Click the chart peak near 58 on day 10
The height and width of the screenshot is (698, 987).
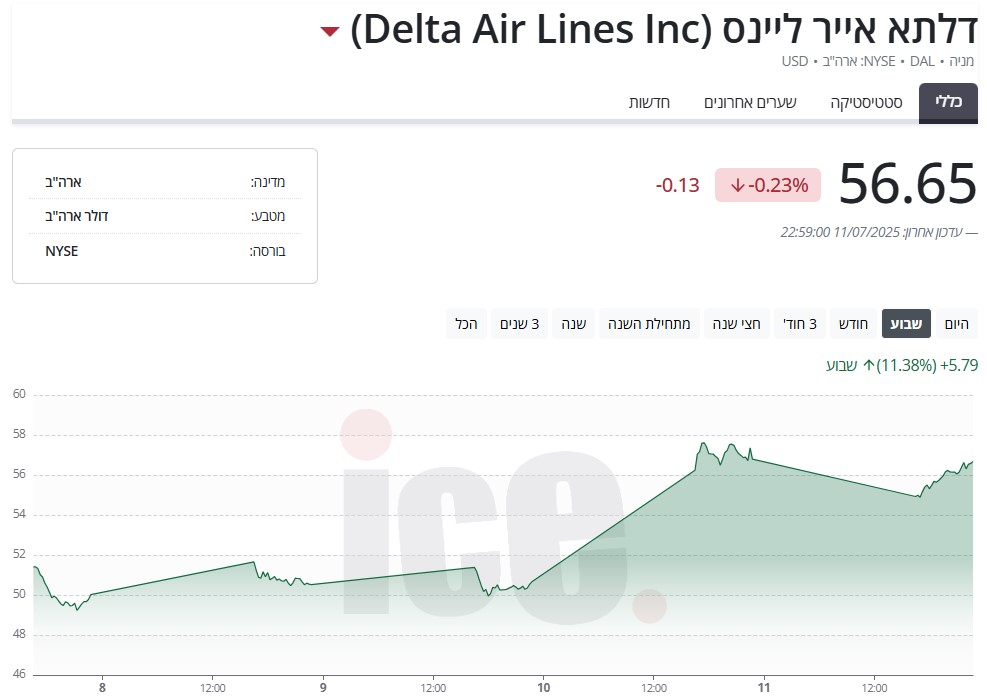[x=703, y=444]
